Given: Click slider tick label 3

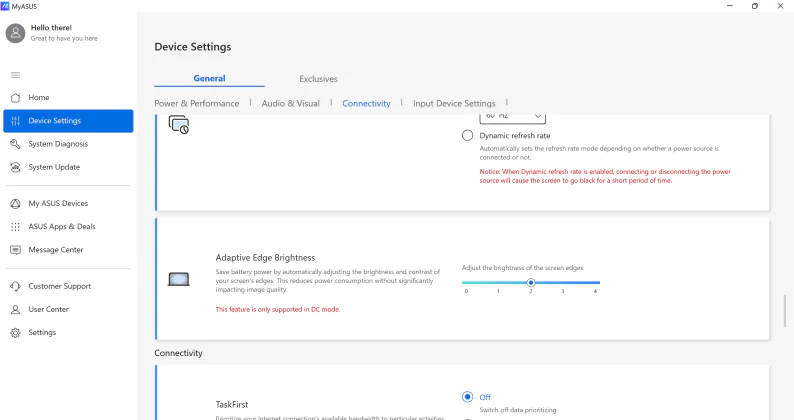Looking at the screenshot, I should 563,291.
